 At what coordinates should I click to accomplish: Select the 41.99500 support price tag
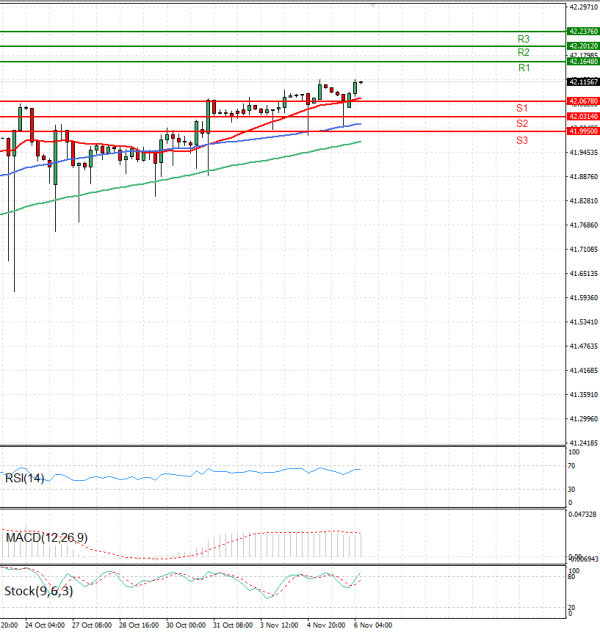click(583, 131)
